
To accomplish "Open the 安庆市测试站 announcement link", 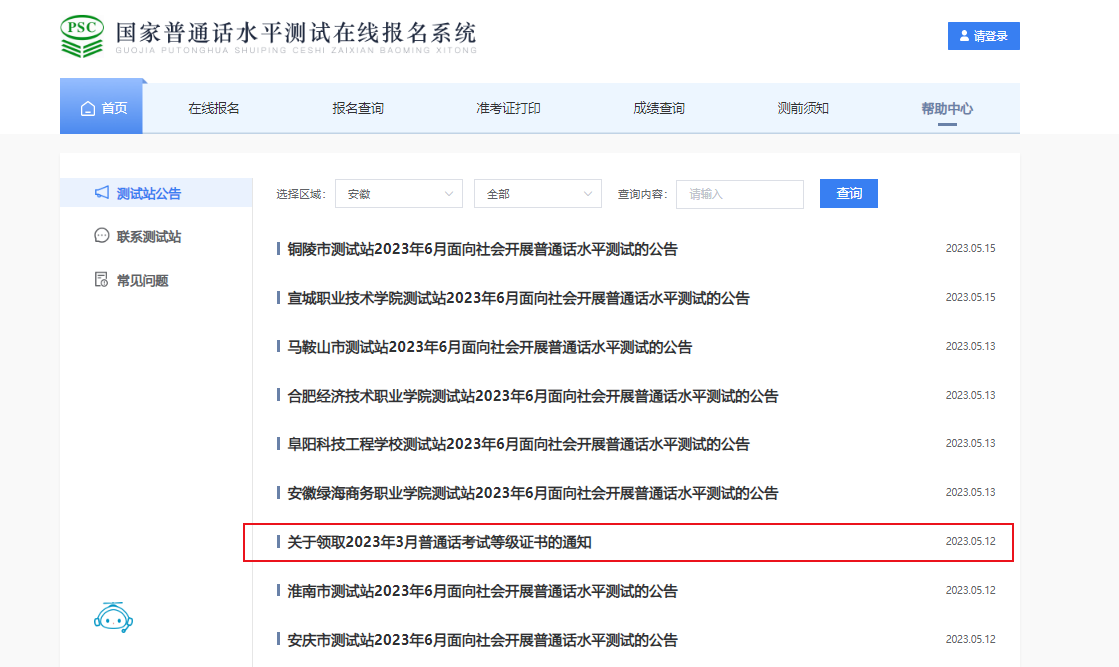I will pyautogui.click(x=482, y=640).
